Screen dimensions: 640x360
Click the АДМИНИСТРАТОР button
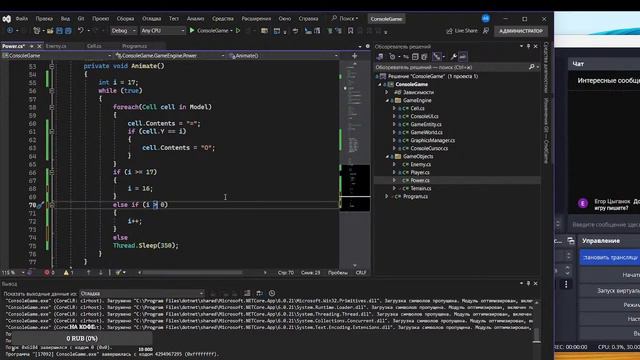(x=521, y=31)
